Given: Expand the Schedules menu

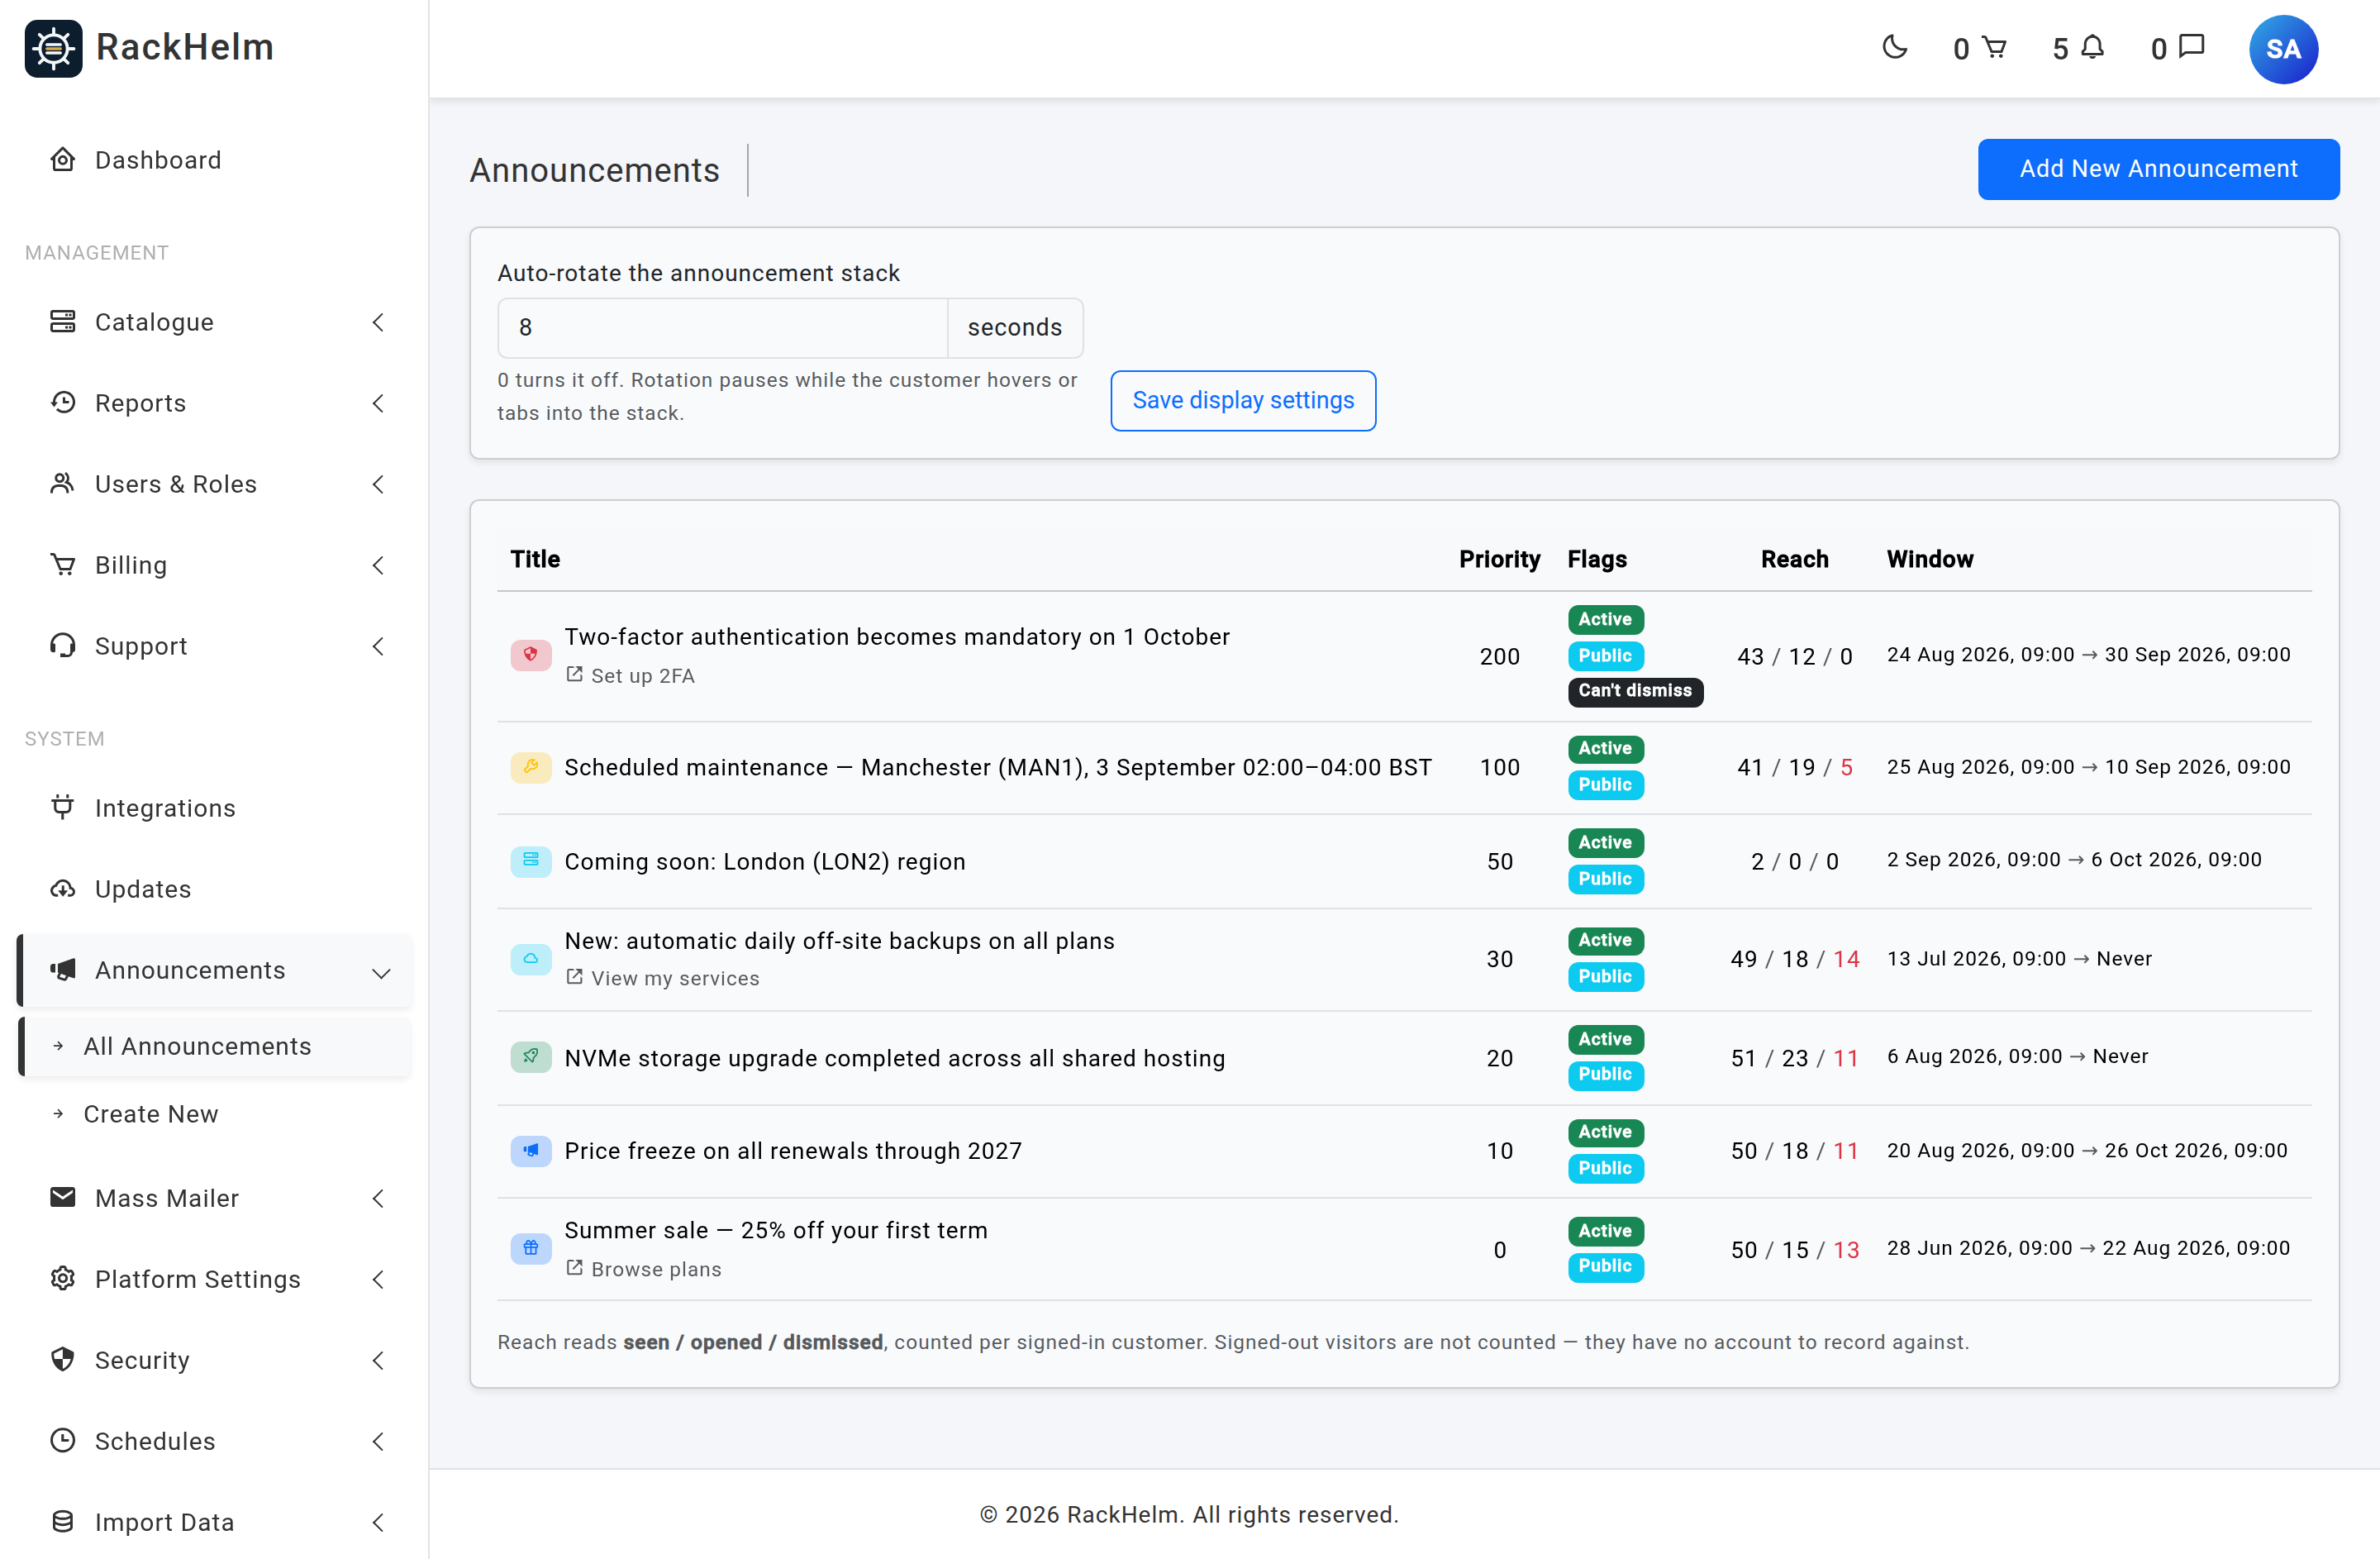Looking at the screenshot, I should 214,1441.
